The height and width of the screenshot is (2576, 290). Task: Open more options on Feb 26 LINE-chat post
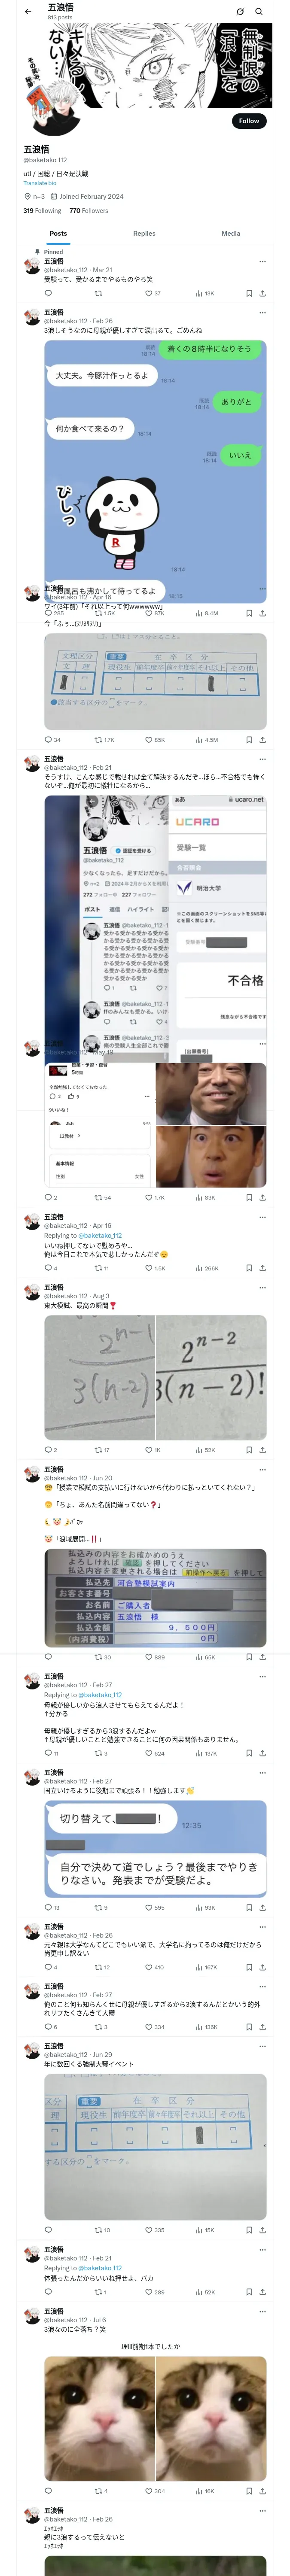262,312
